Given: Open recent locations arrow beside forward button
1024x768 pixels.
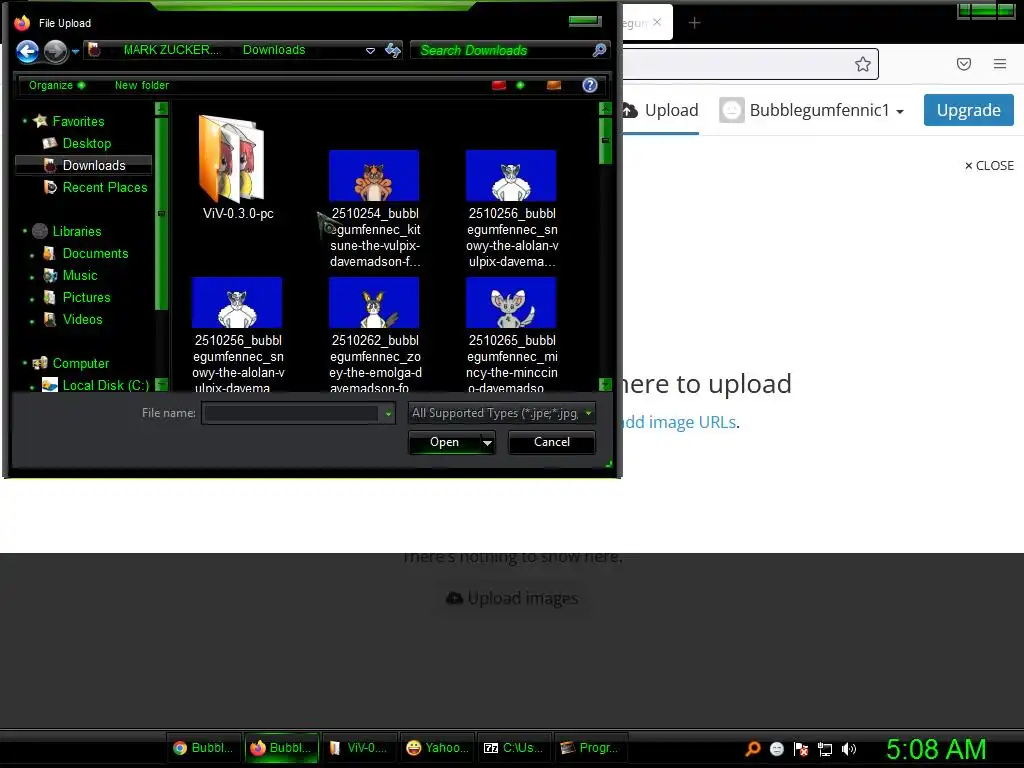Looking at the screenshot, I should click(x=75, y=51).
